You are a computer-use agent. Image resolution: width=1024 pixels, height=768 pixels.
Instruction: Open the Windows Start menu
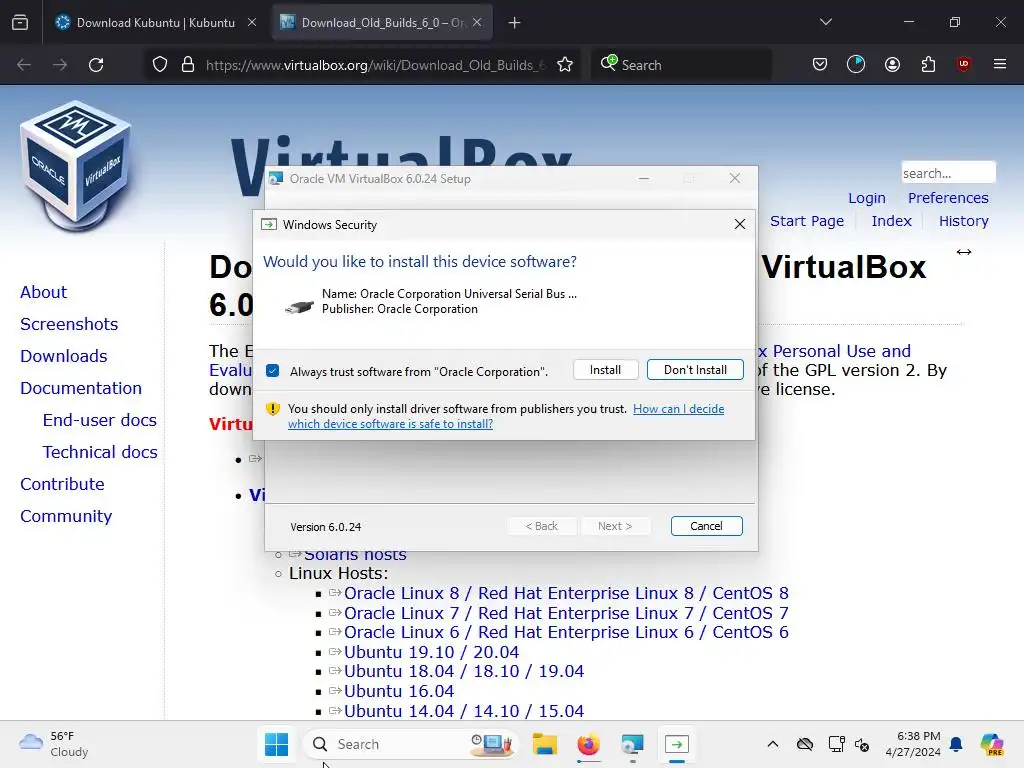[276, 744]
